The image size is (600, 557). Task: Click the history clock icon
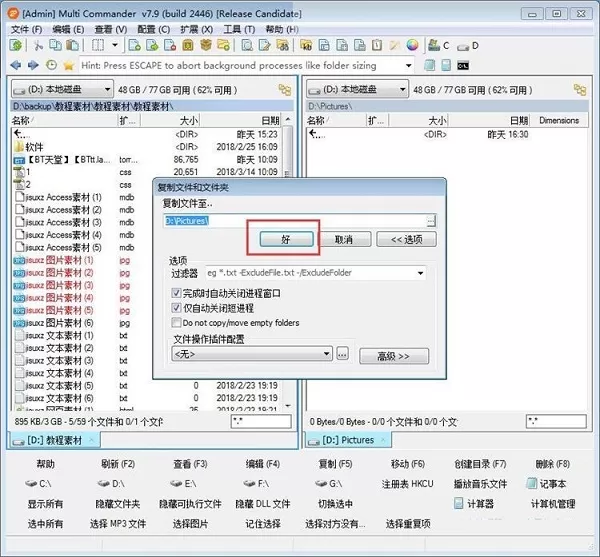coord(51,65)
